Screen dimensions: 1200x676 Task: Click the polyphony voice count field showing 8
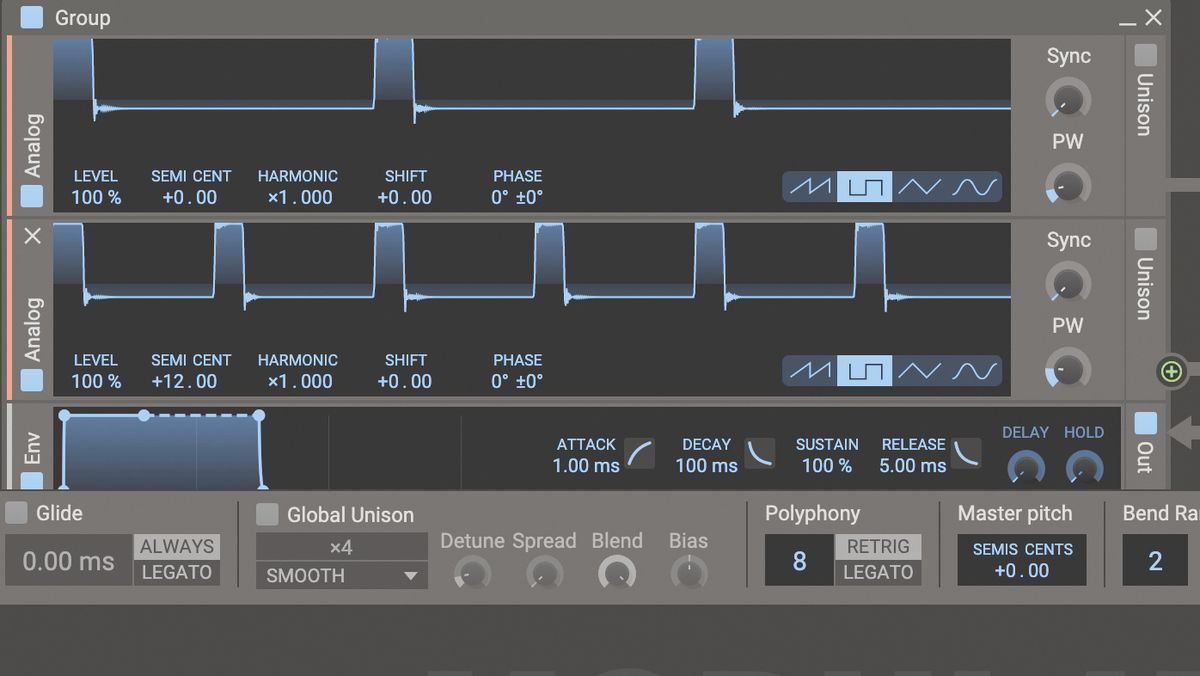coord(798,560)
